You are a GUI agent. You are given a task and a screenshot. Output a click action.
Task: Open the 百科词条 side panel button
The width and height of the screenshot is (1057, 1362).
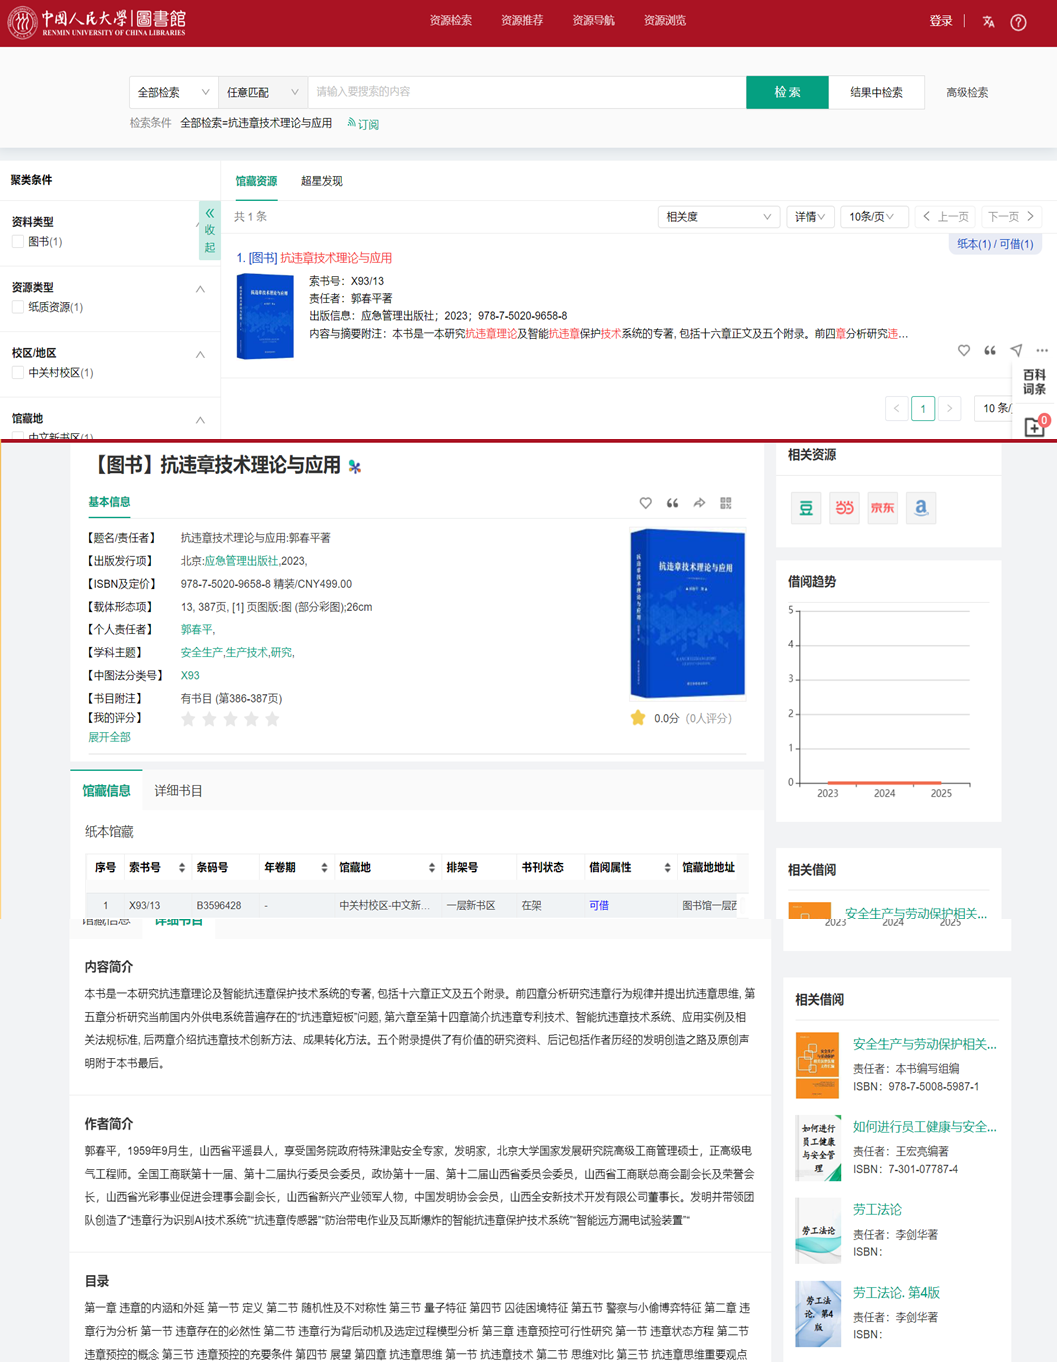pos(1034,382)
